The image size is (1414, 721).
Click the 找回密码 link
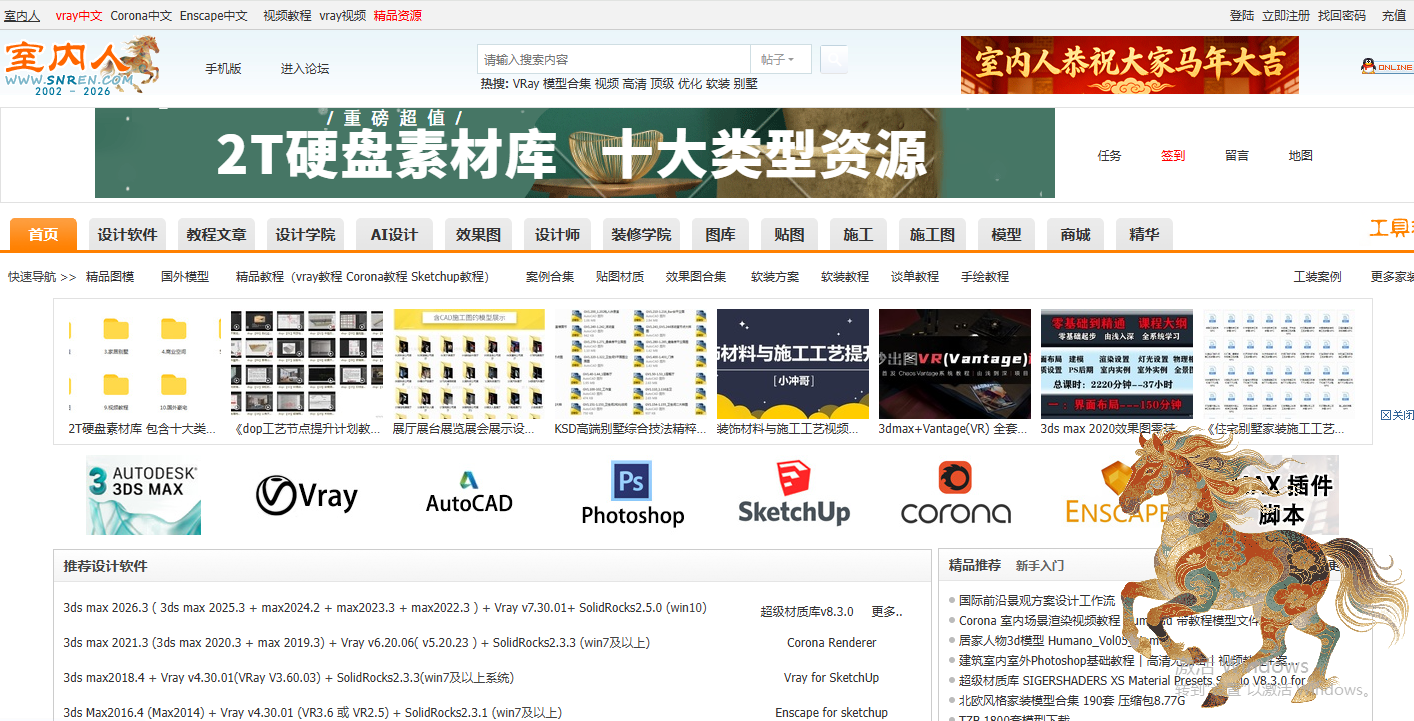coord(1342,16)
